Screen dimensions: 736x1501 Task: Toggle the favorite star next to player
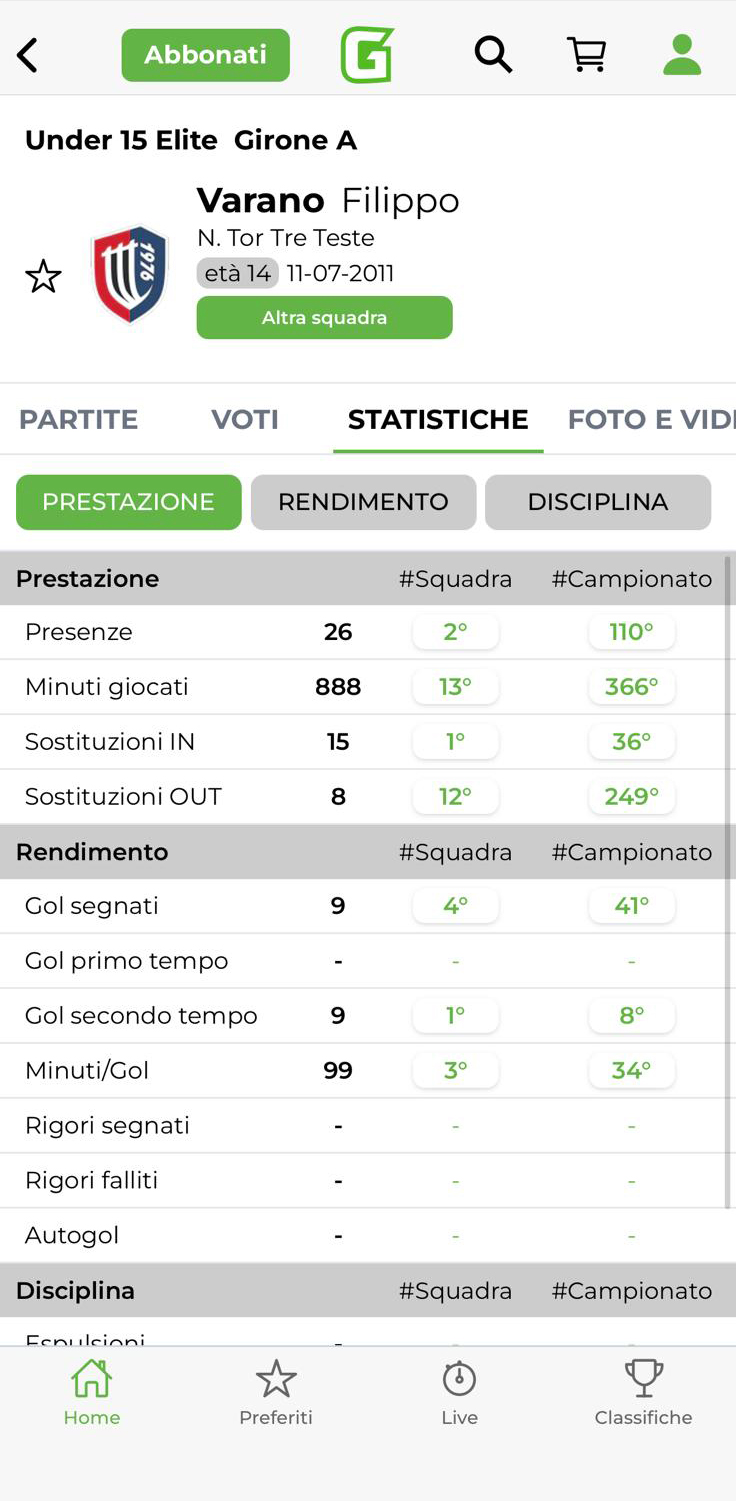coord(43,276)
